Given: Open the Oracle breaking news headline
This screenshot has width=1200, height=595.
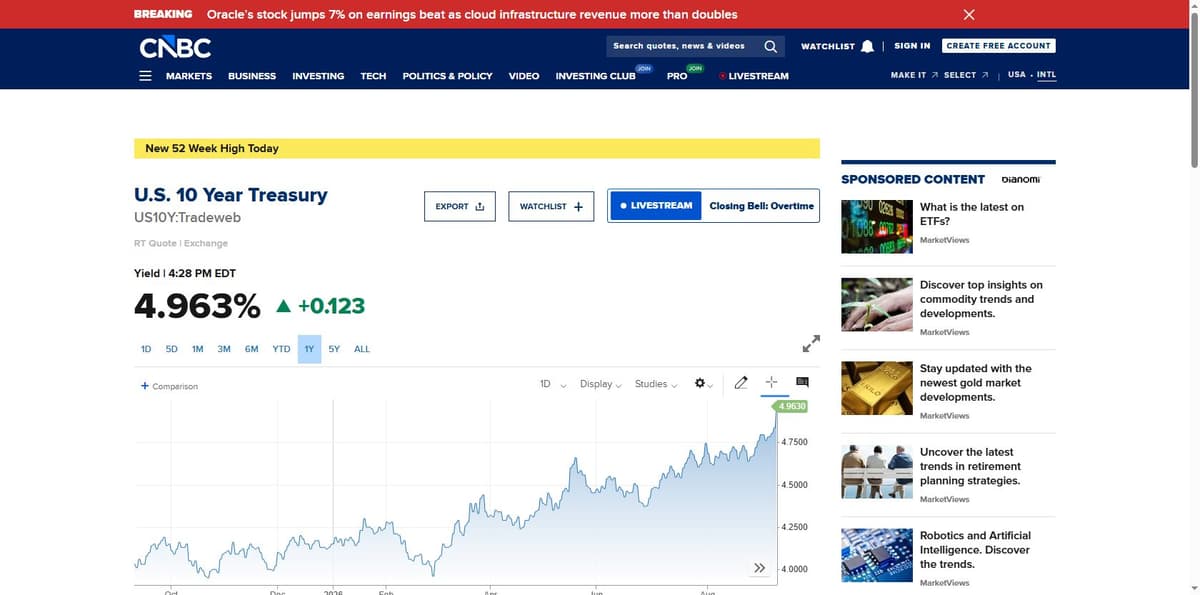Looking at the screenshot, I should [472, 14].
